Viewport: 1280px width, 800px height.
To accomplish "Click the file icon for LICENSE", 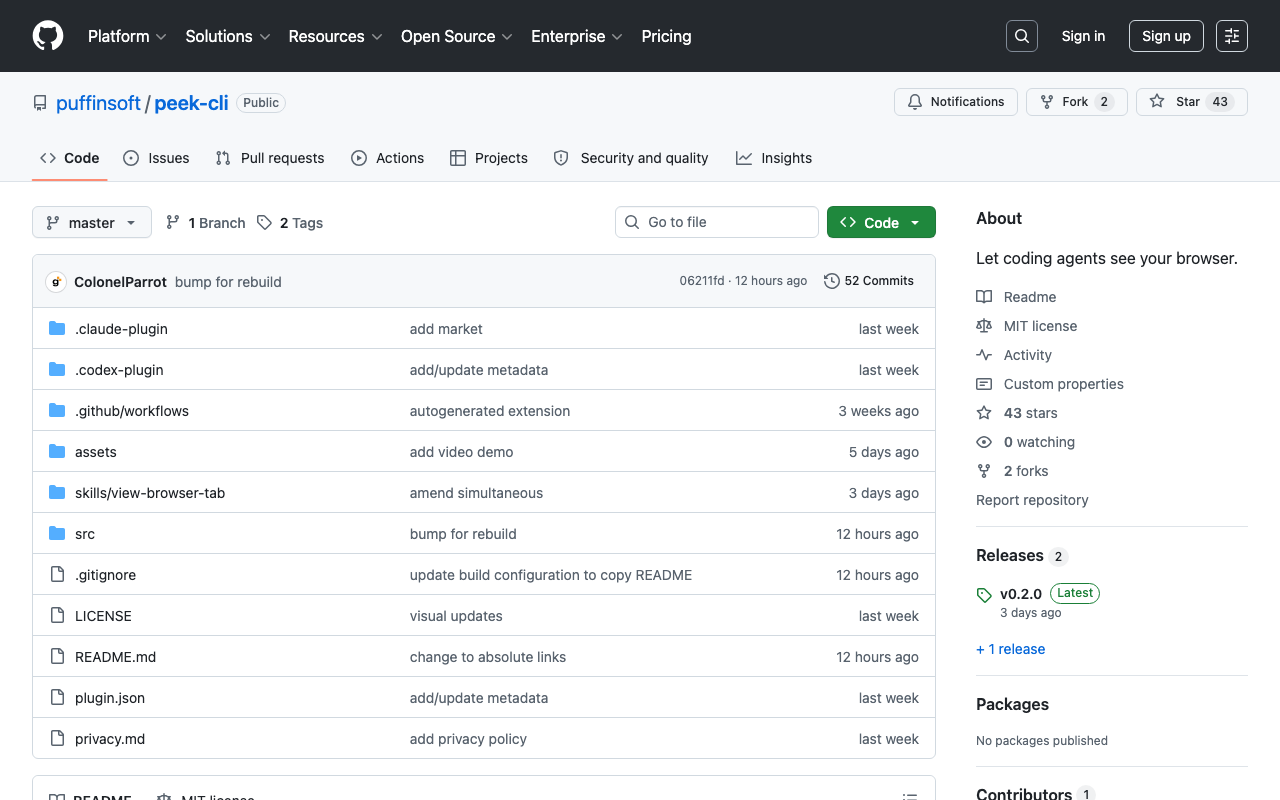I will point(57,616).
